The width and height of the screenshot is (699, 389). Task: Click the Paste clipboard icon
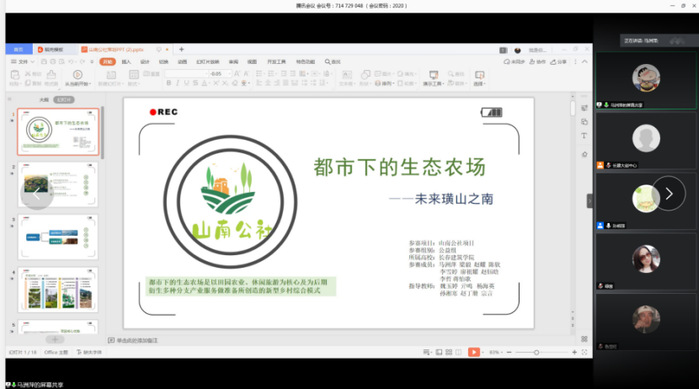(x=15, y=74)
